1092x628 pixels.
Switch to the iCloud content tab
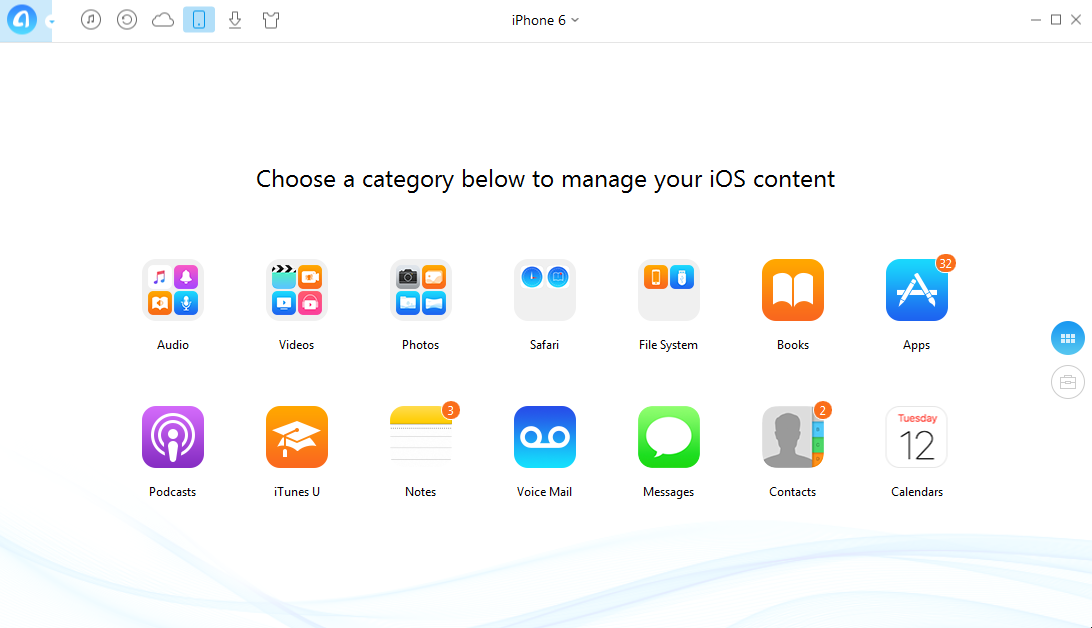163,19
